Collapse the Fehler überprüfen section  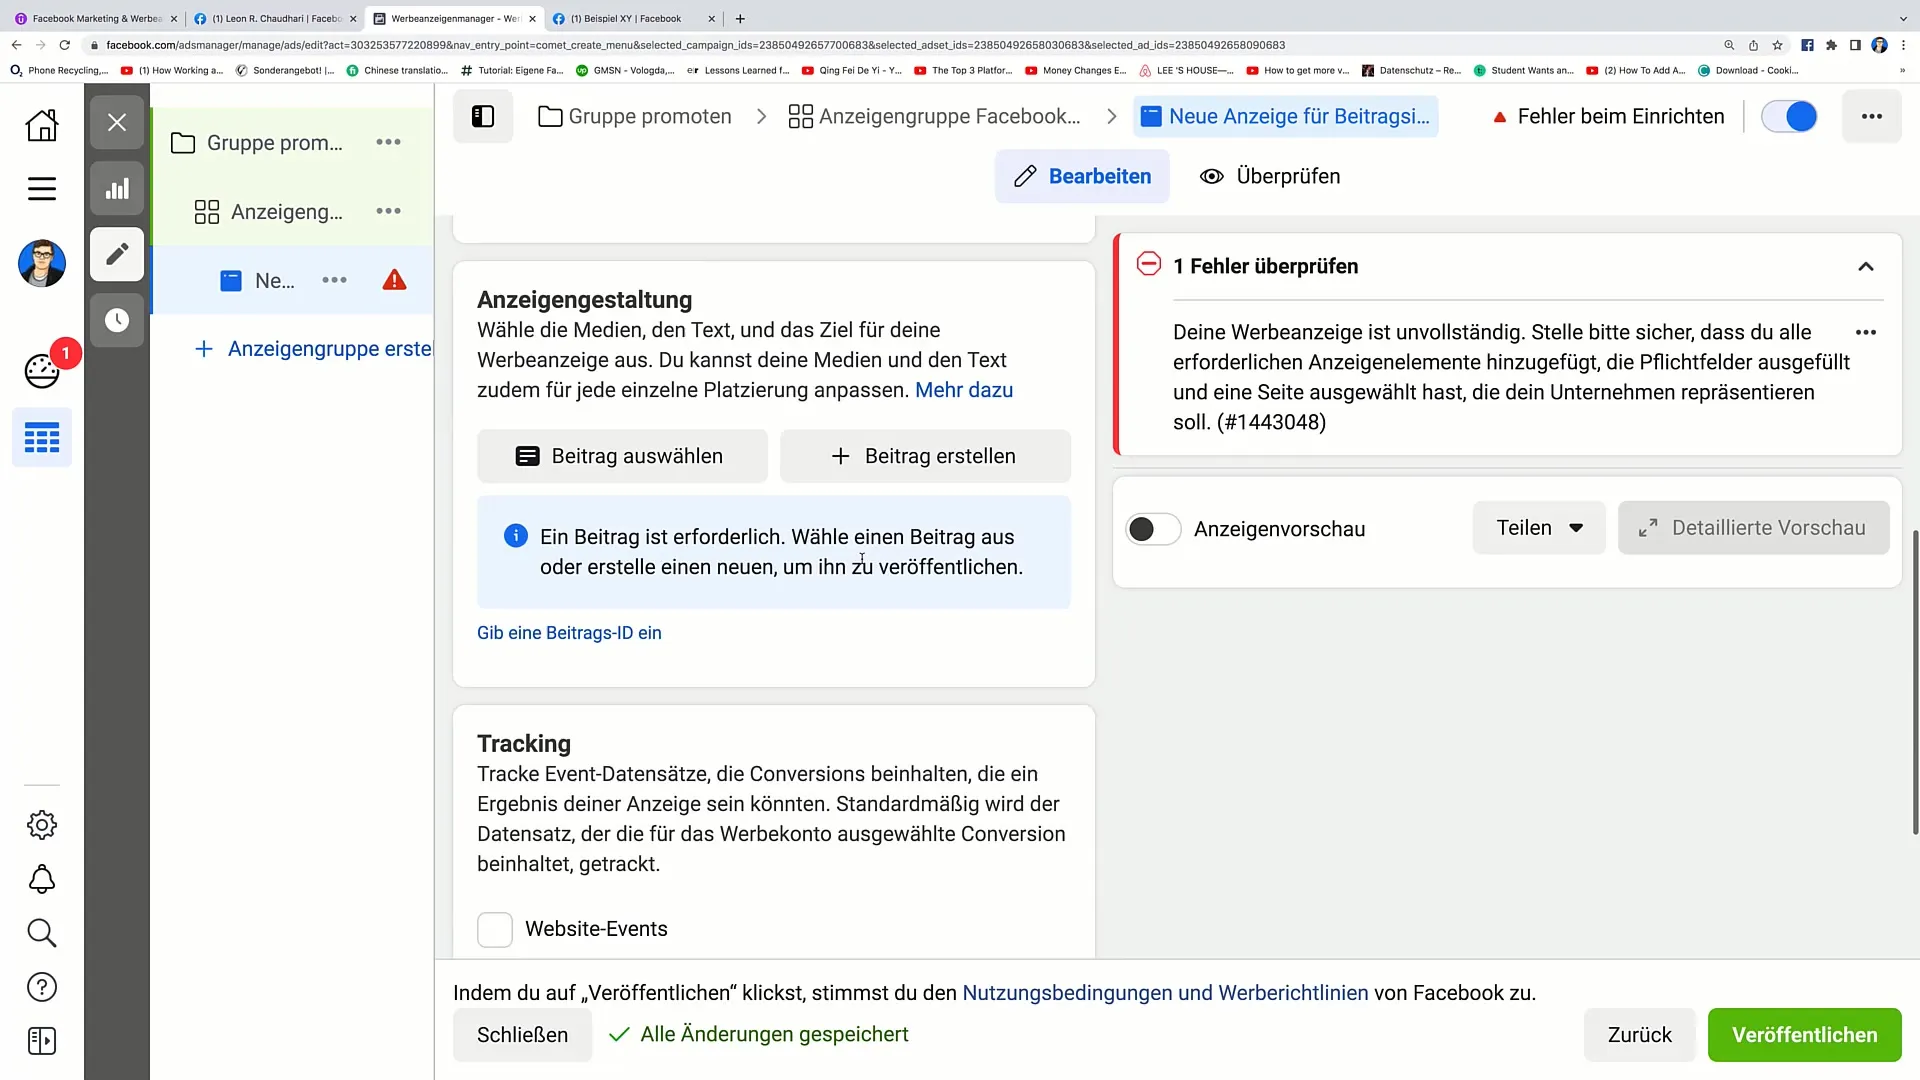point(1865,266)
